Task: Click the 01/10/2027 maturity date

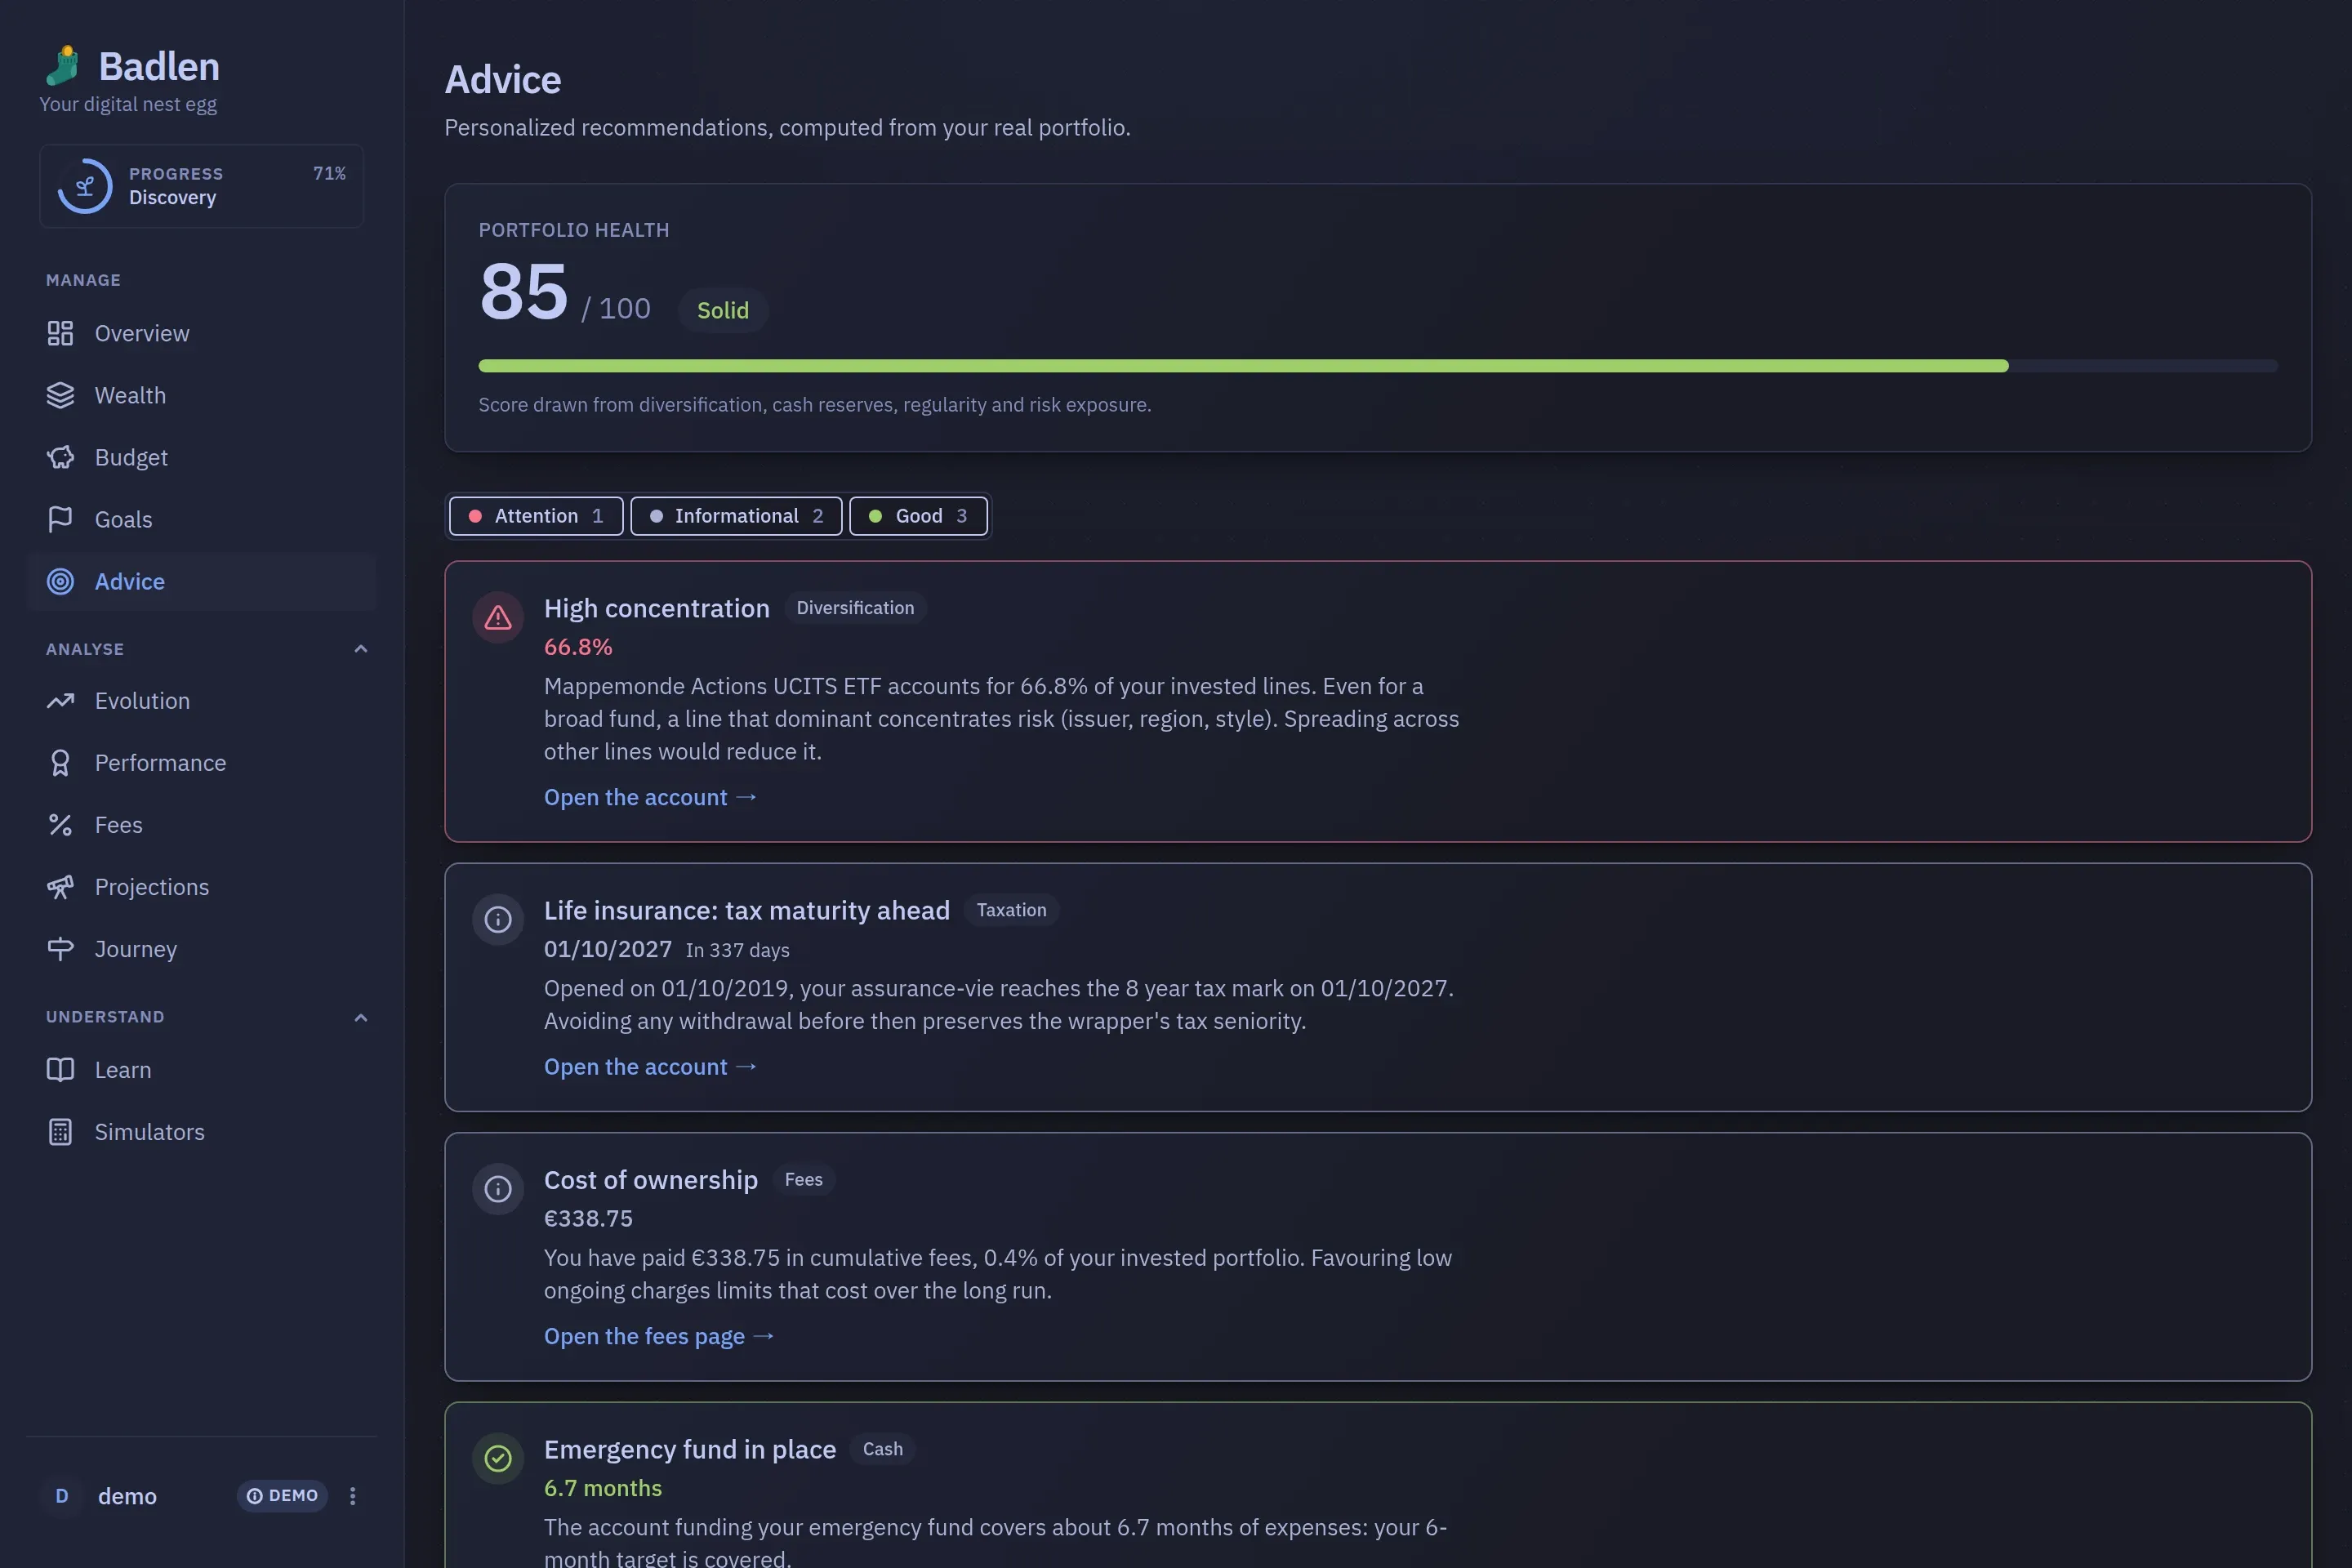Action: 608,949
